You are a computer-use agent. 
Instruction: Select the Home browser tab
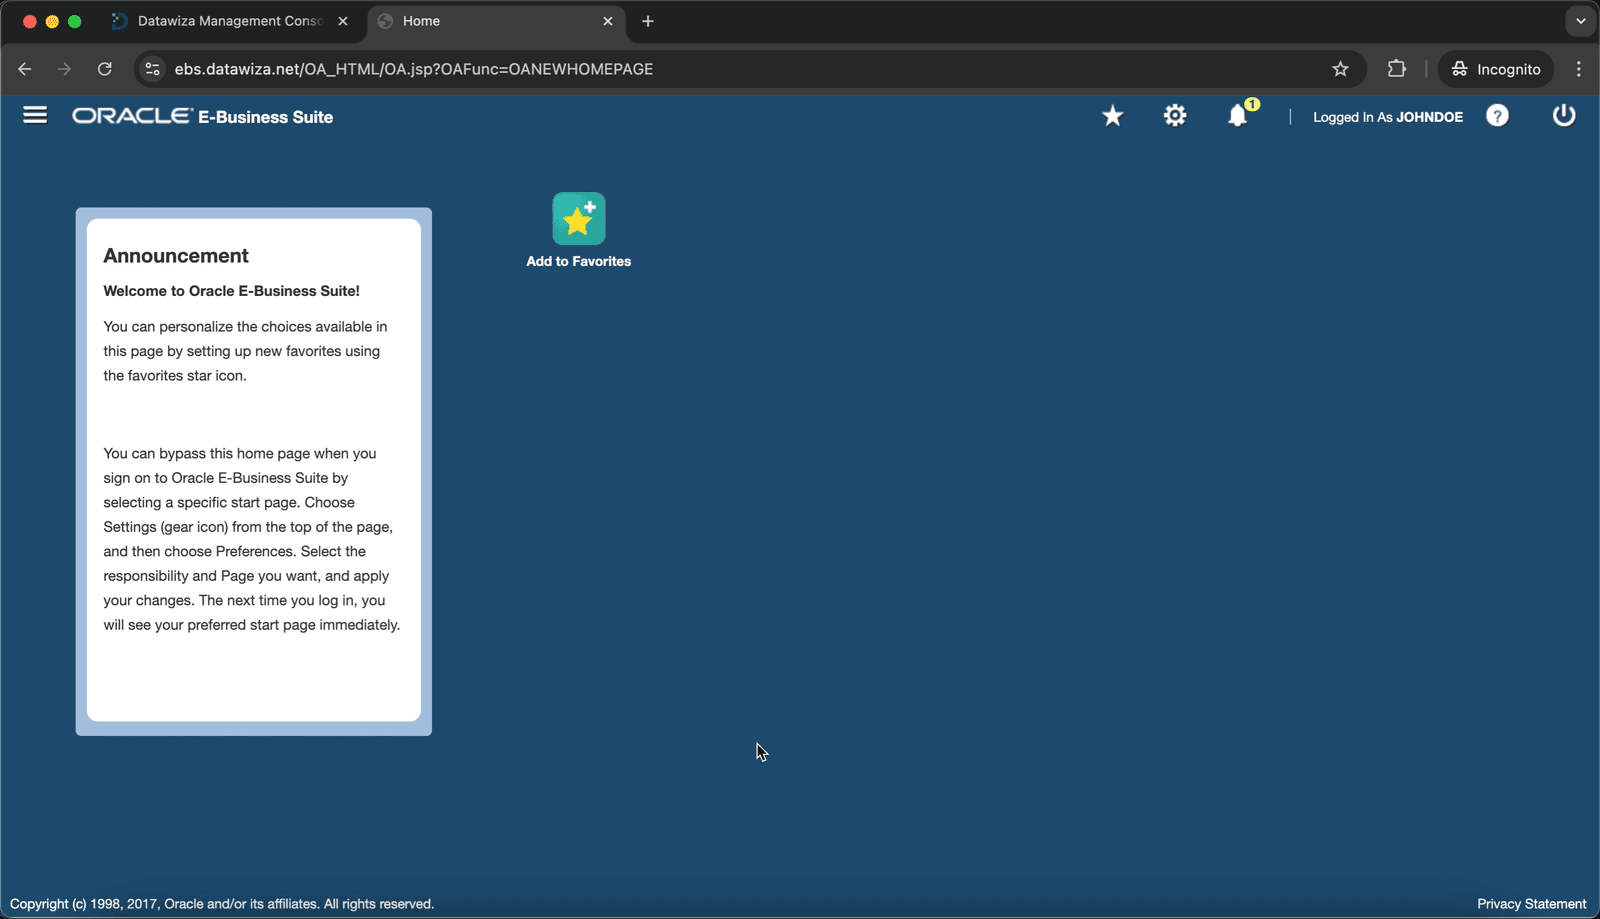[497, 21]
